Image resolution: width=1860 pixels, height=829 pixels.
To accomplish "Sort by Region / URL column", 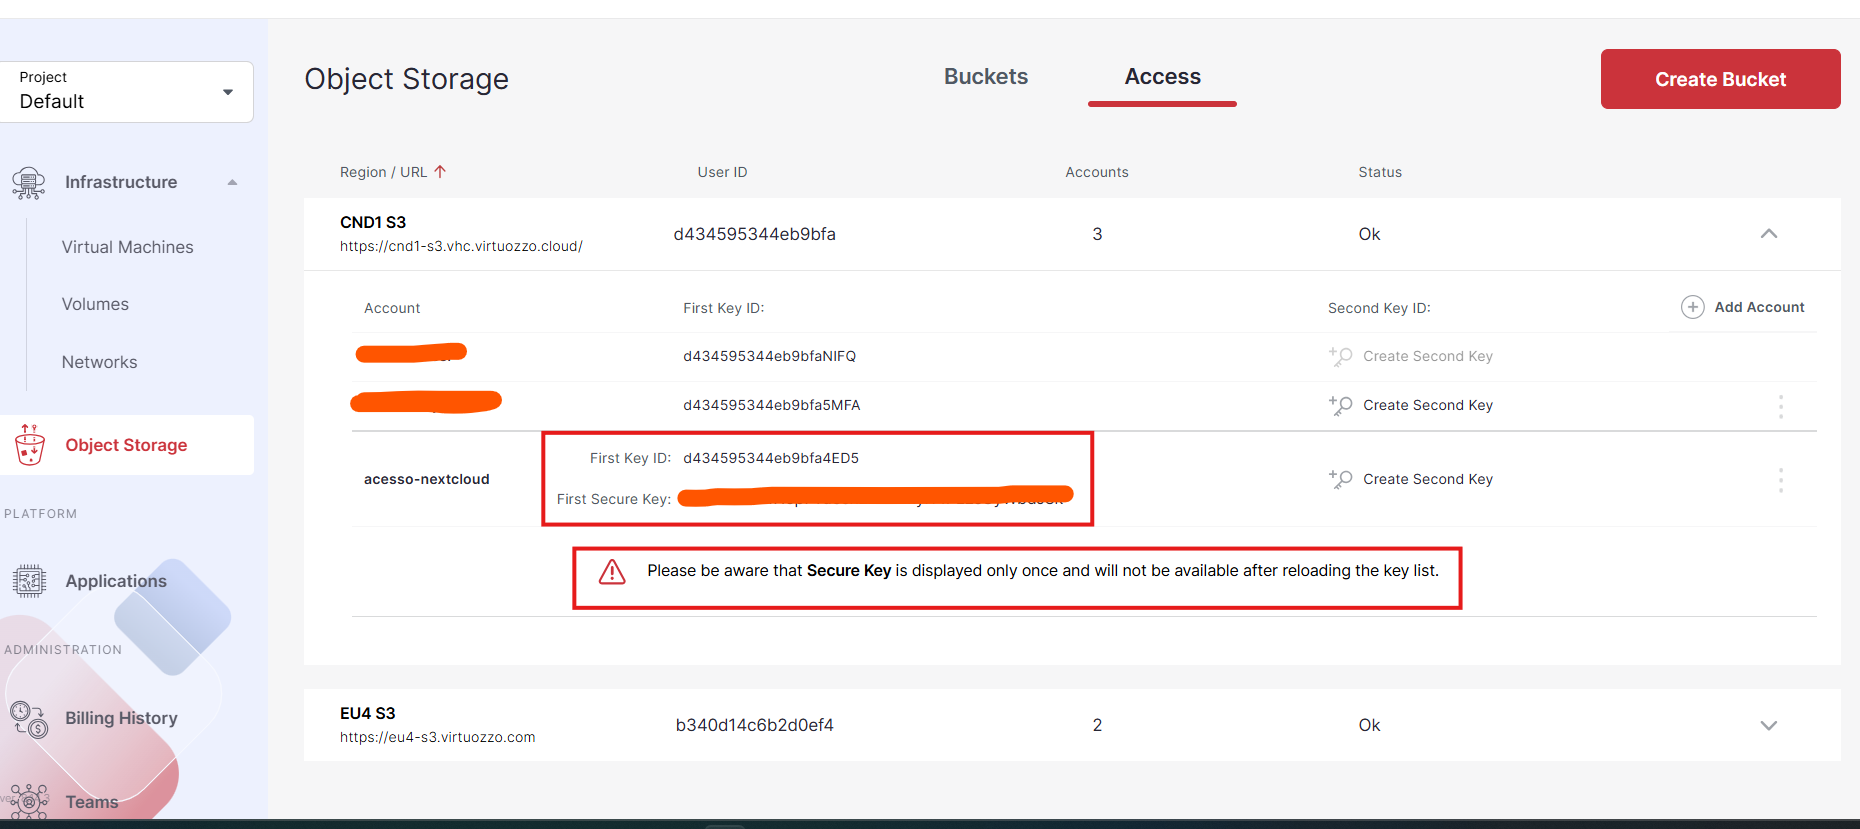I will [383, 172].
